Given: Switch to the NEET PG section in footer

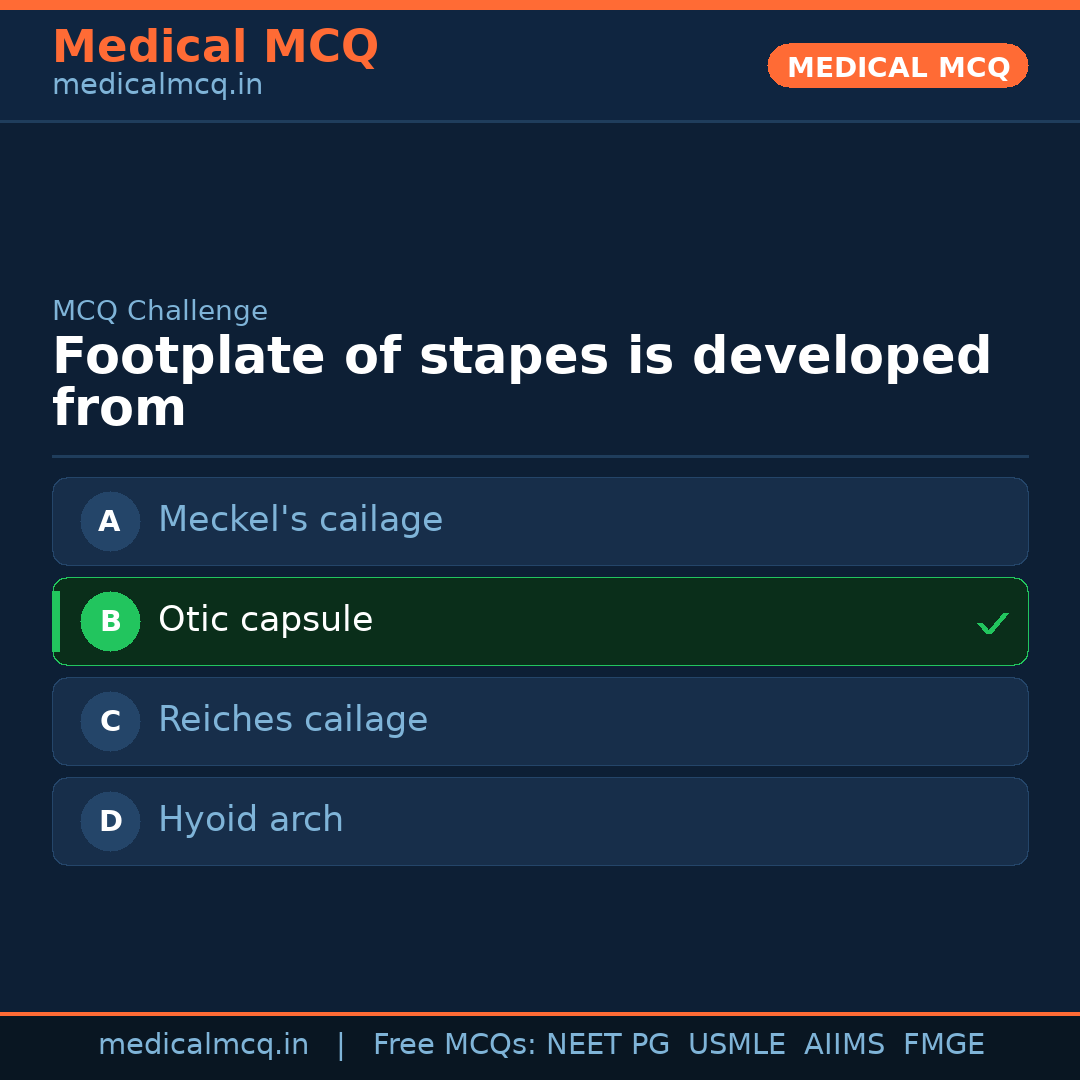Looking at the screenshot, I should pos(607,1044).
